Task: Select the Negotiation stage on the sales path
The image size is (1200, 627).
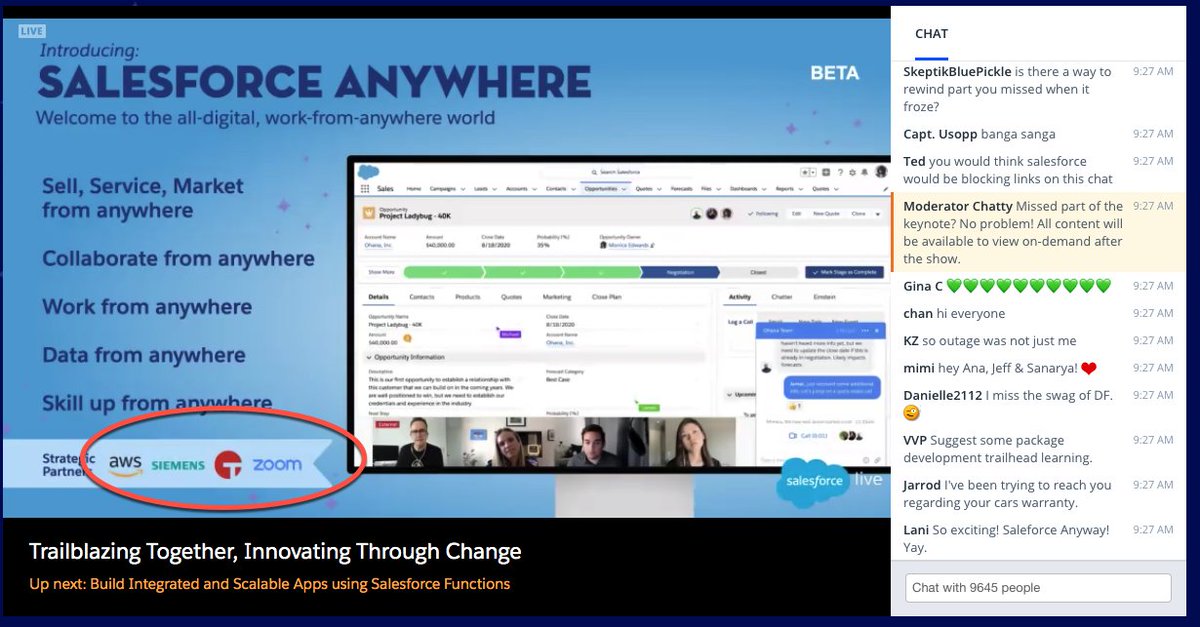Action: 680,272
